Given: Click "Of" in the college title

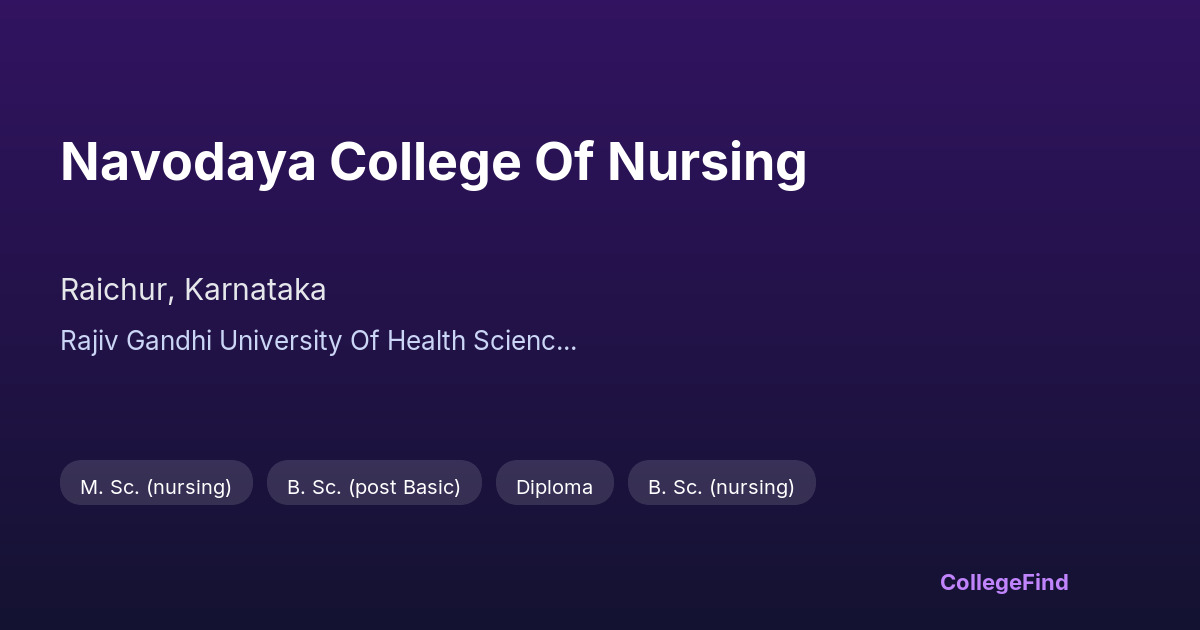Looking at the screenshot, I should (563, 162).
